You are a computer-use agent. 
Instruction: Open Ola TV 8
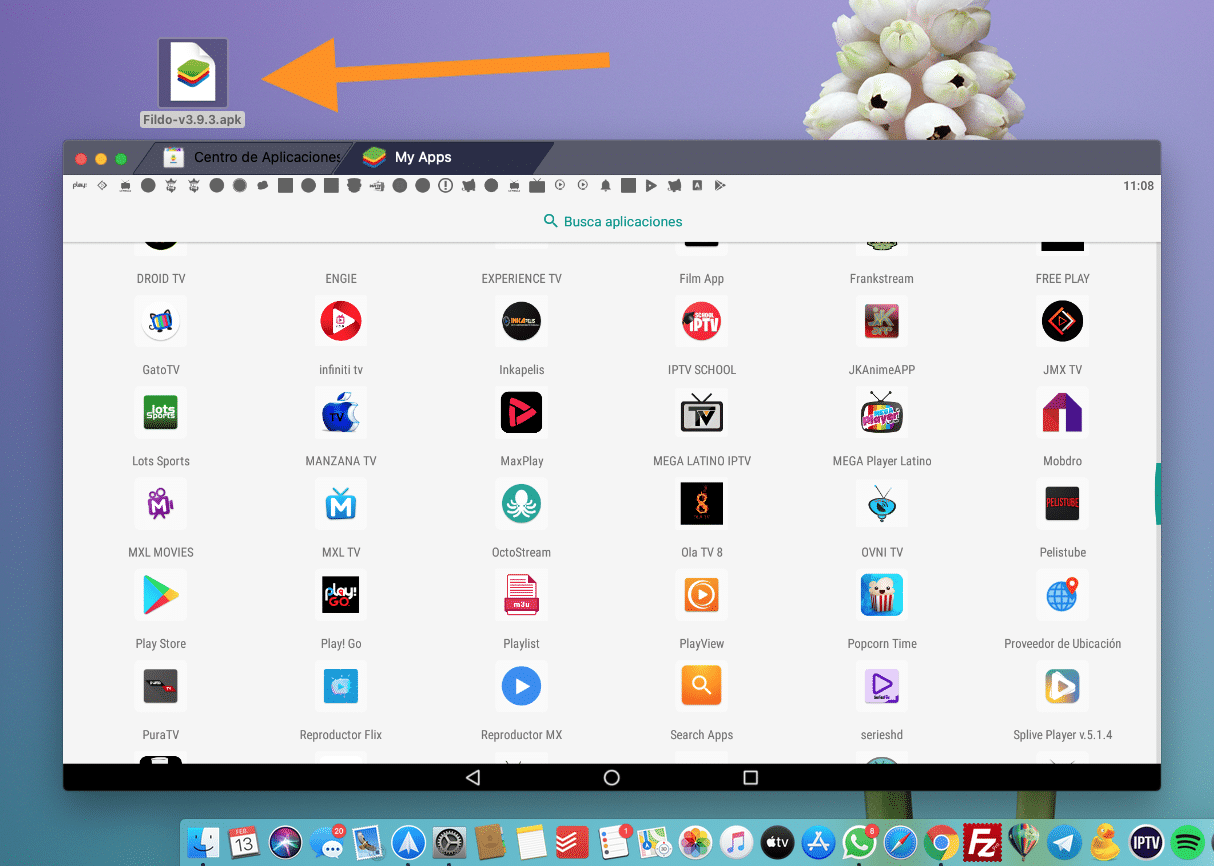click(x=701, y=503)
